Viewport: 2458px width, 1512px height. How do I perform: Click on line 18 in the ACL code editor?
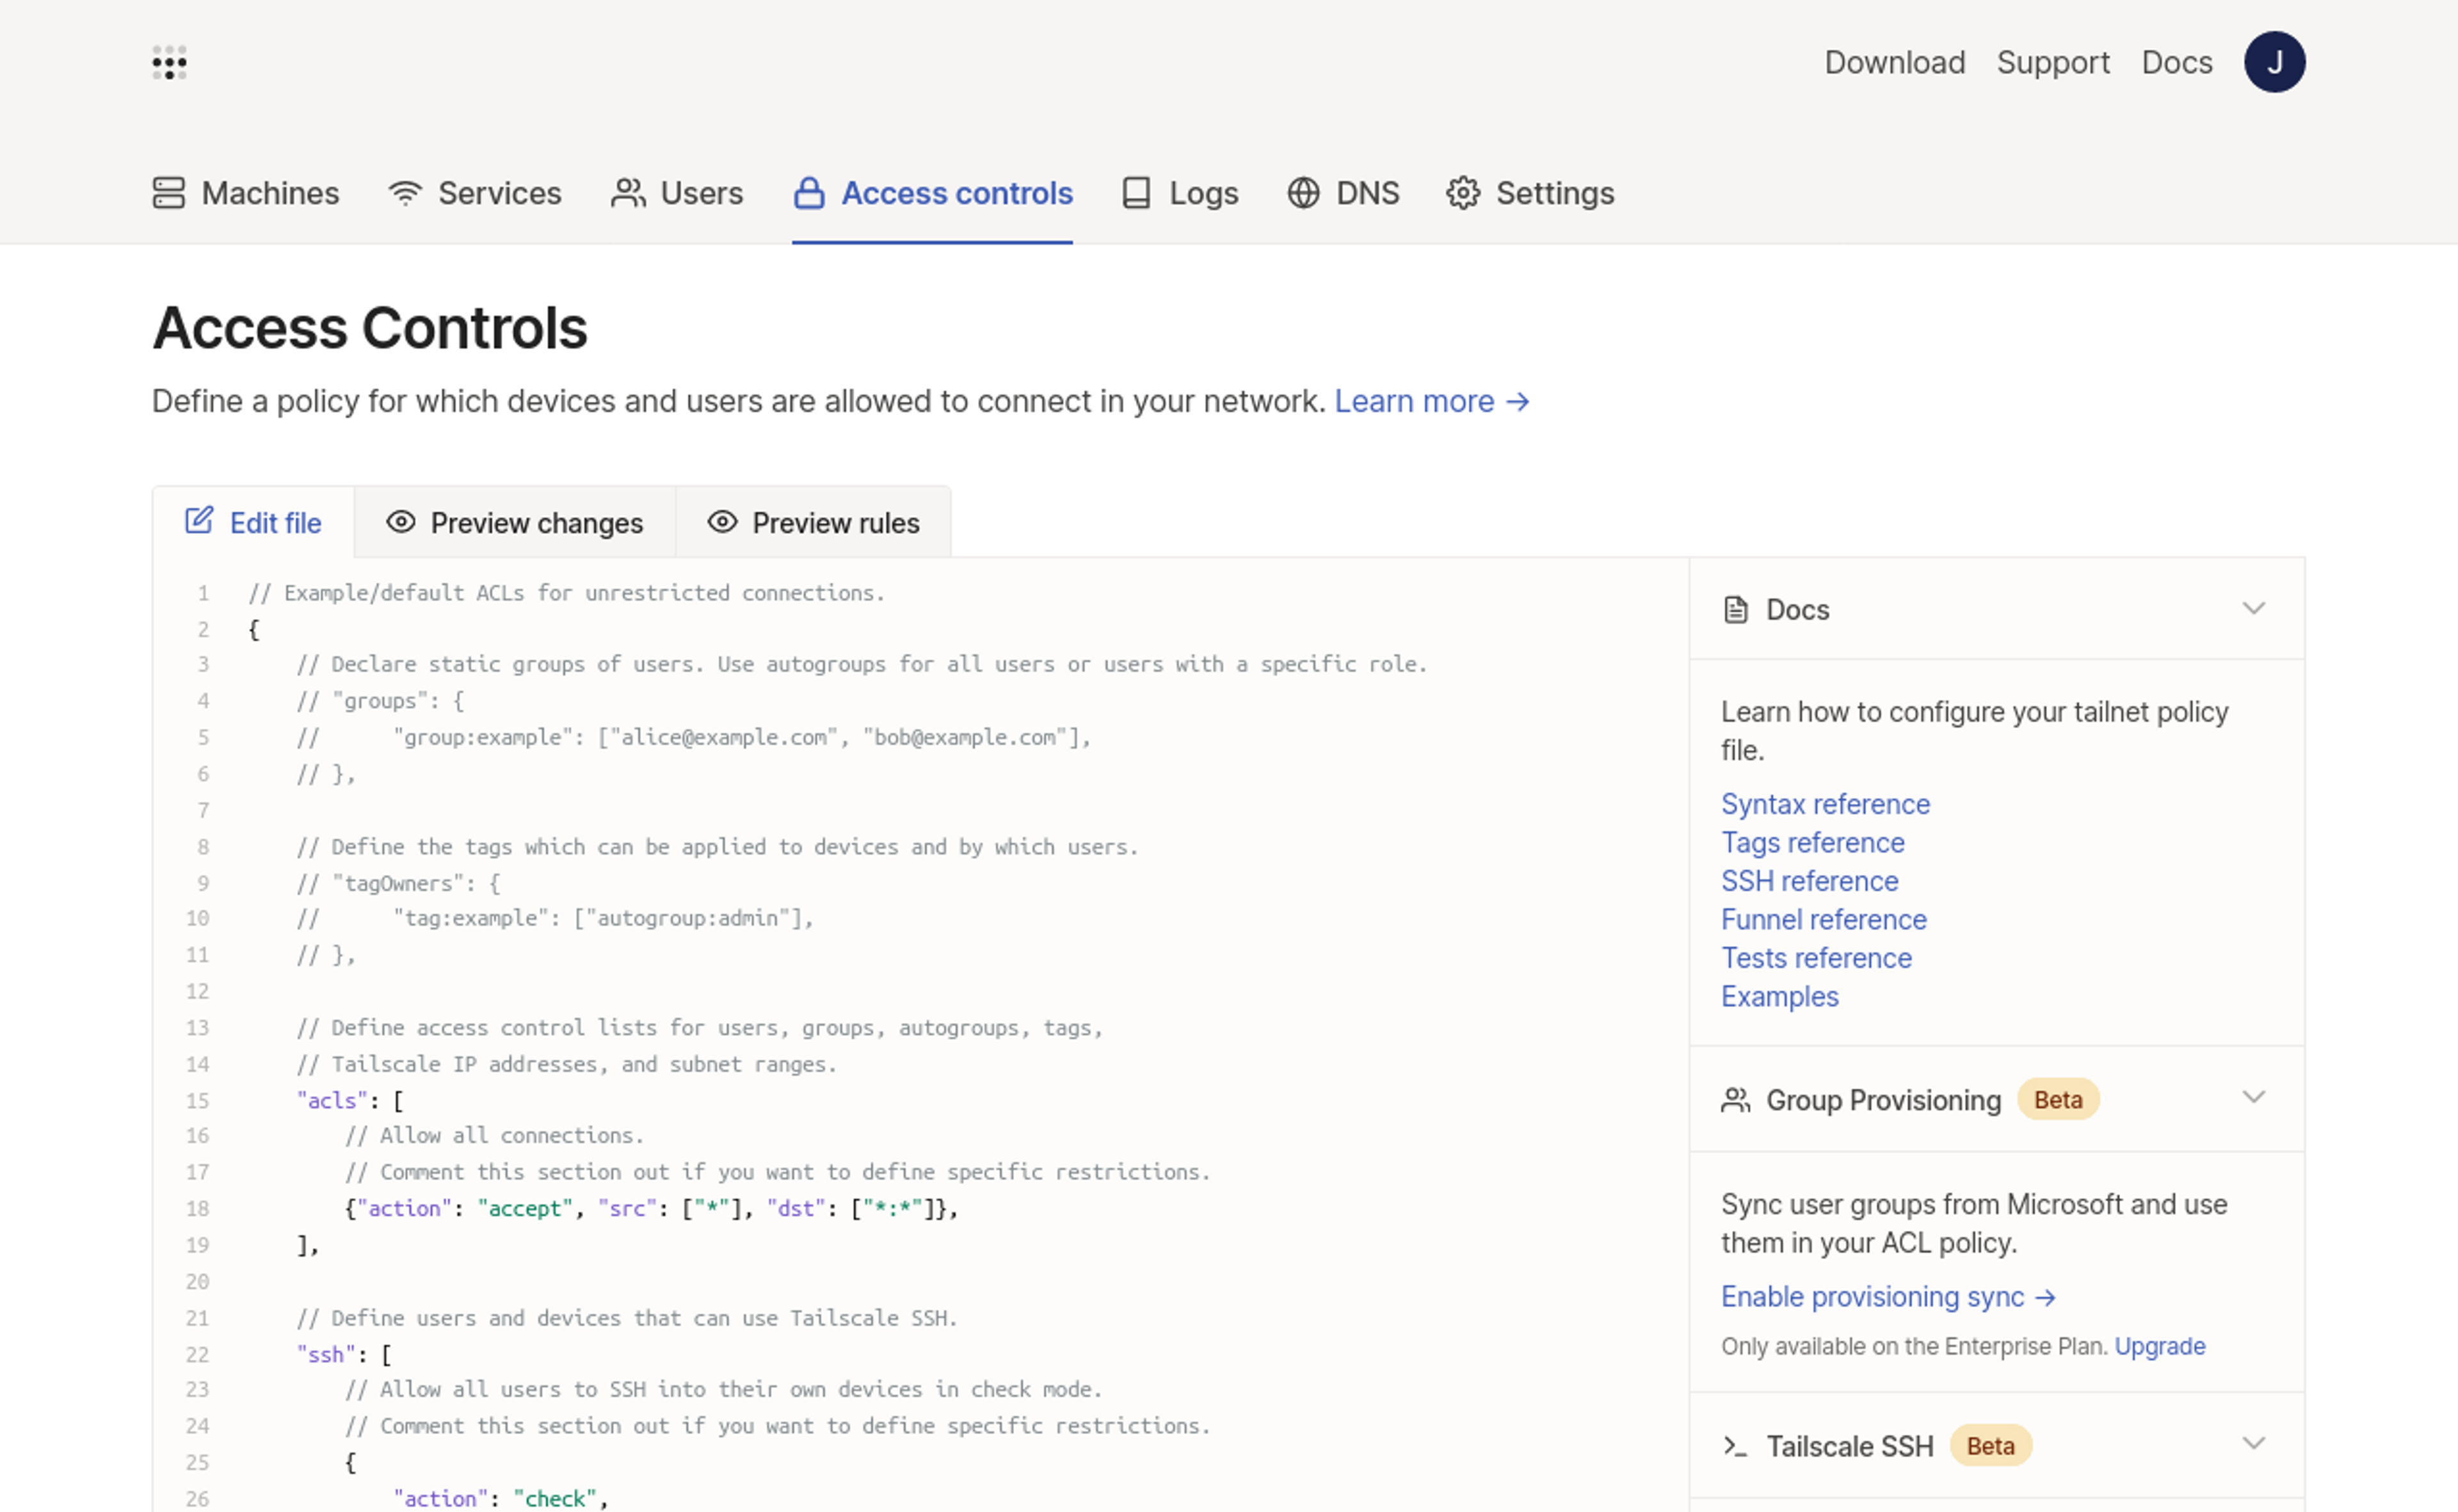(x=650, y=1209)
